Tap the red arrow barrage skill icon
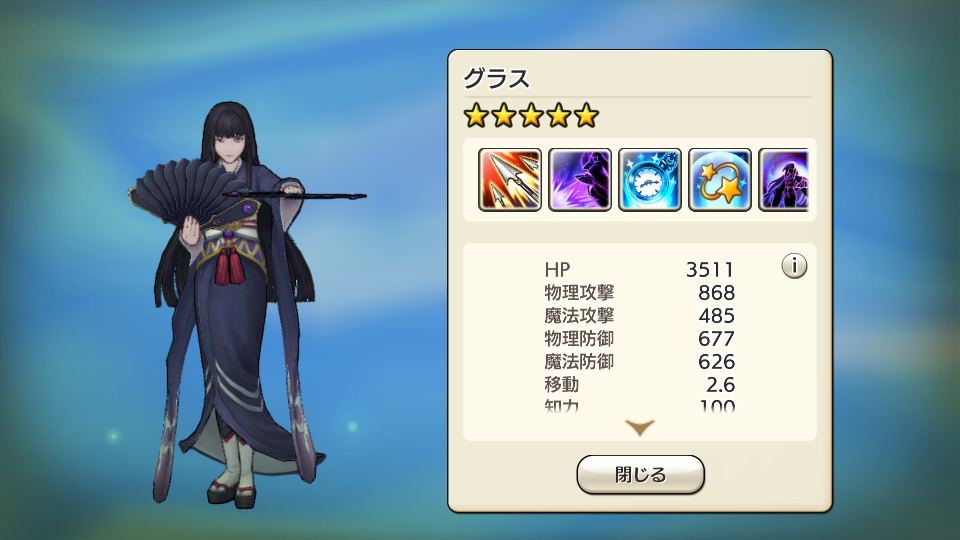The image size is (960, 540). point(509,179)
